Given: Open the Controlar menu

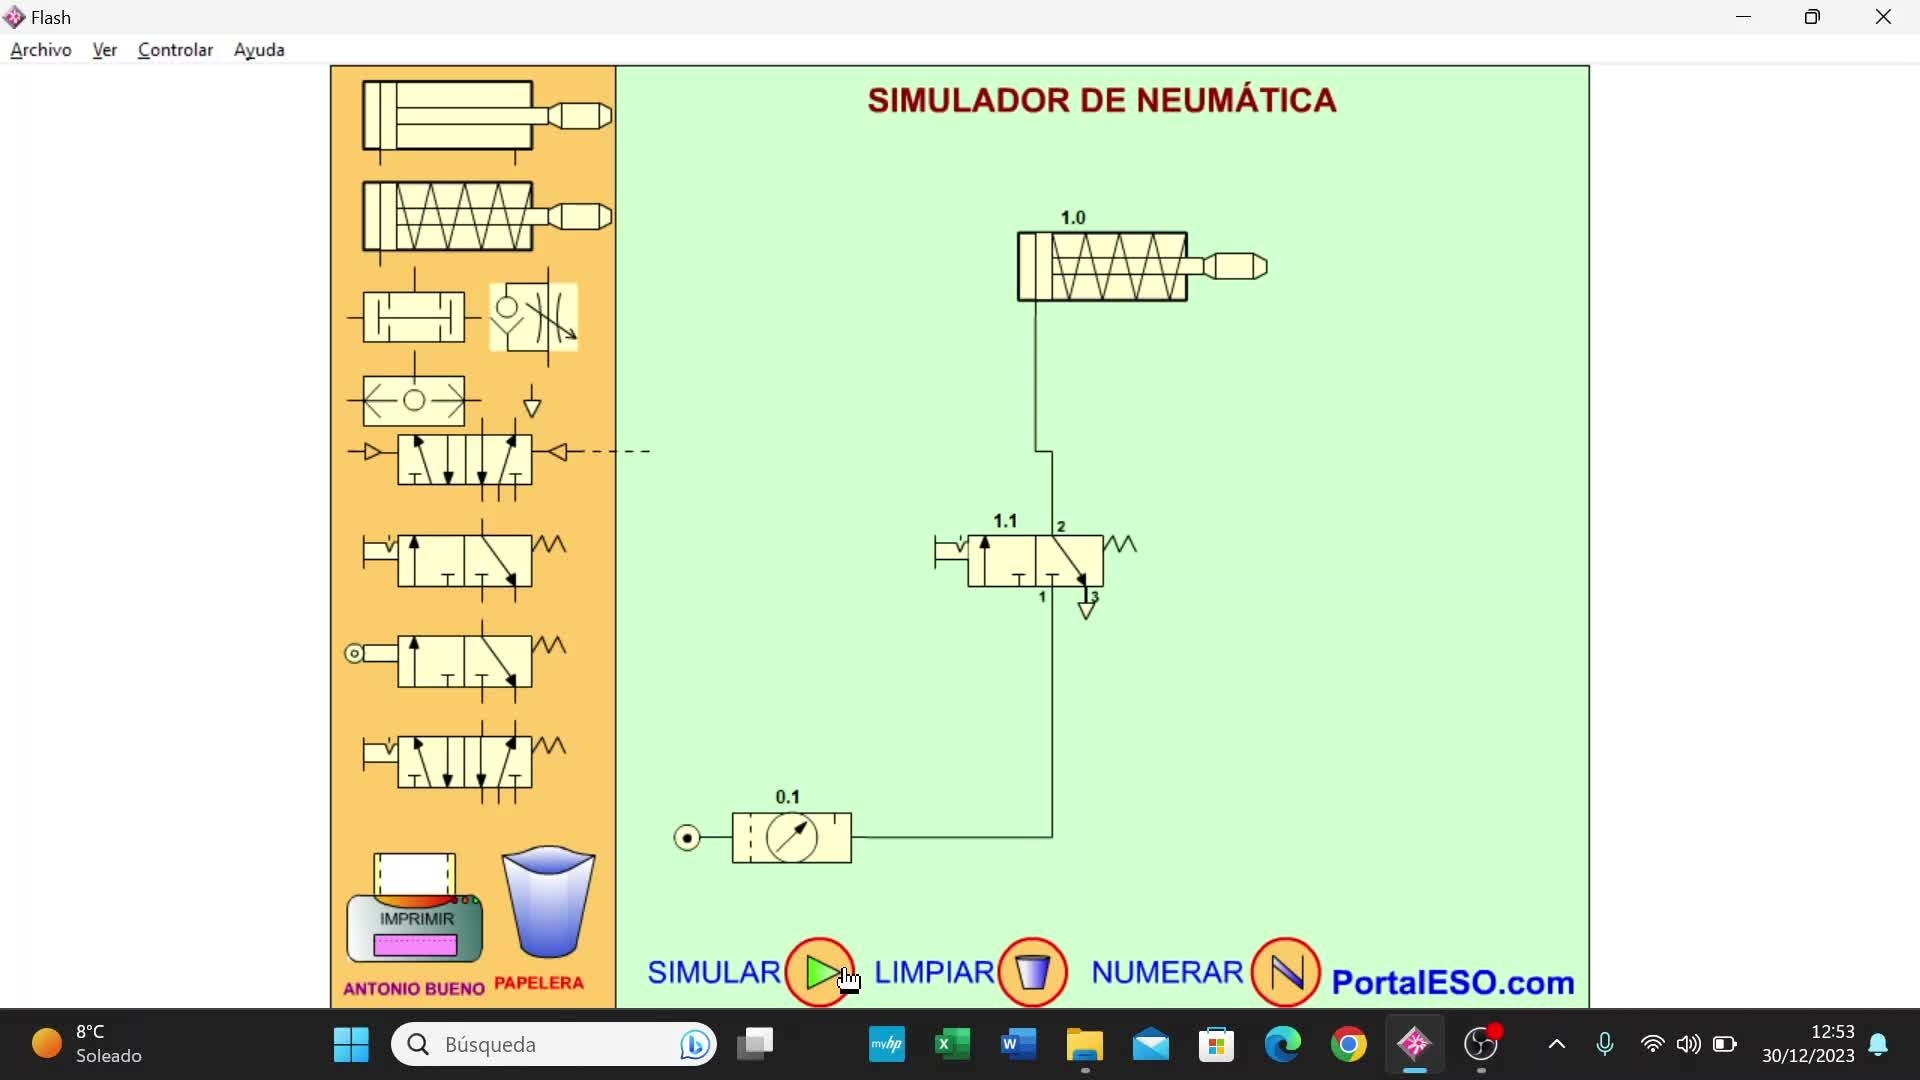Looking at the screenshot, I should 175,50.
